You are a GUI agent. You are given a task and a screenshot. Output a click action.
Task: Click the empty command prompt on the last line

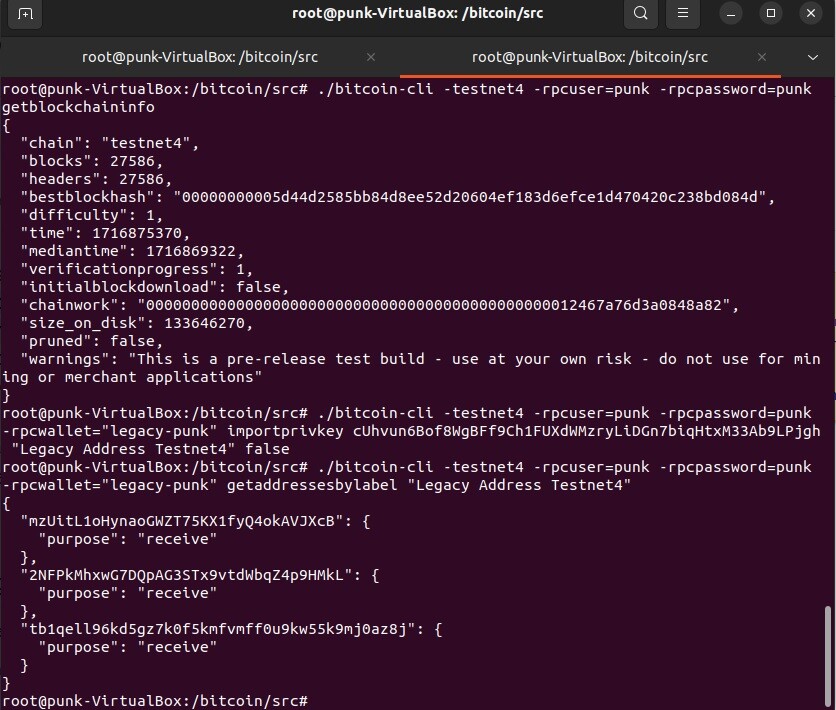coord(155,701)
